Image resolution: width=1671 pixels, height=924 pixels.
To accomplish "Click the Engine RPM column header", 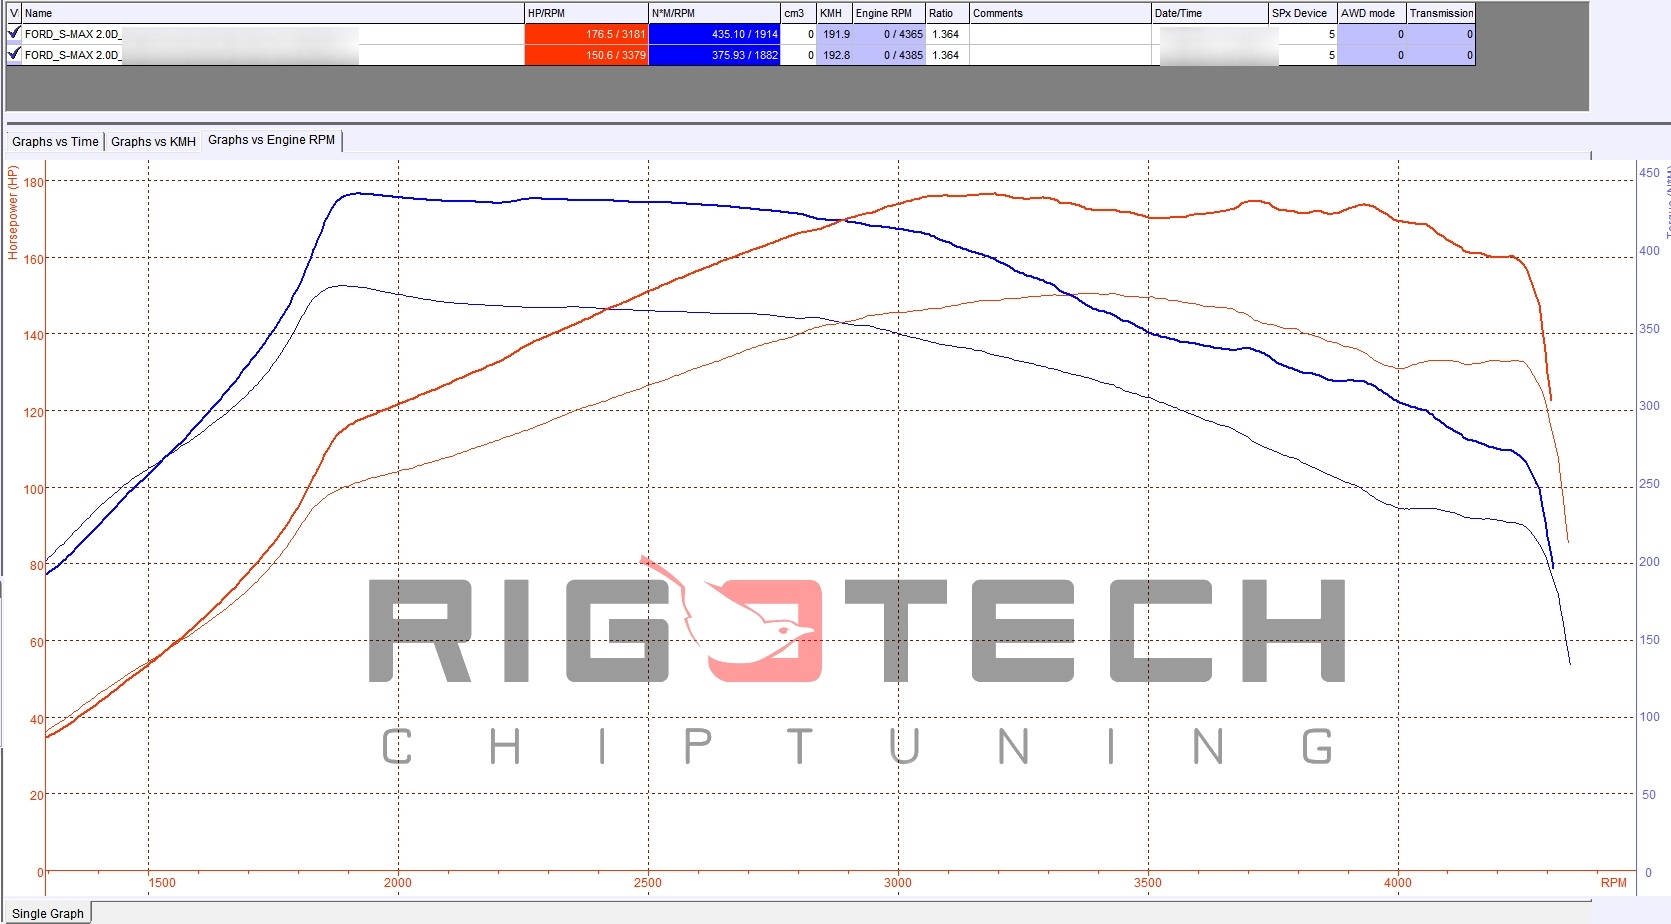I will coord(888,13).
